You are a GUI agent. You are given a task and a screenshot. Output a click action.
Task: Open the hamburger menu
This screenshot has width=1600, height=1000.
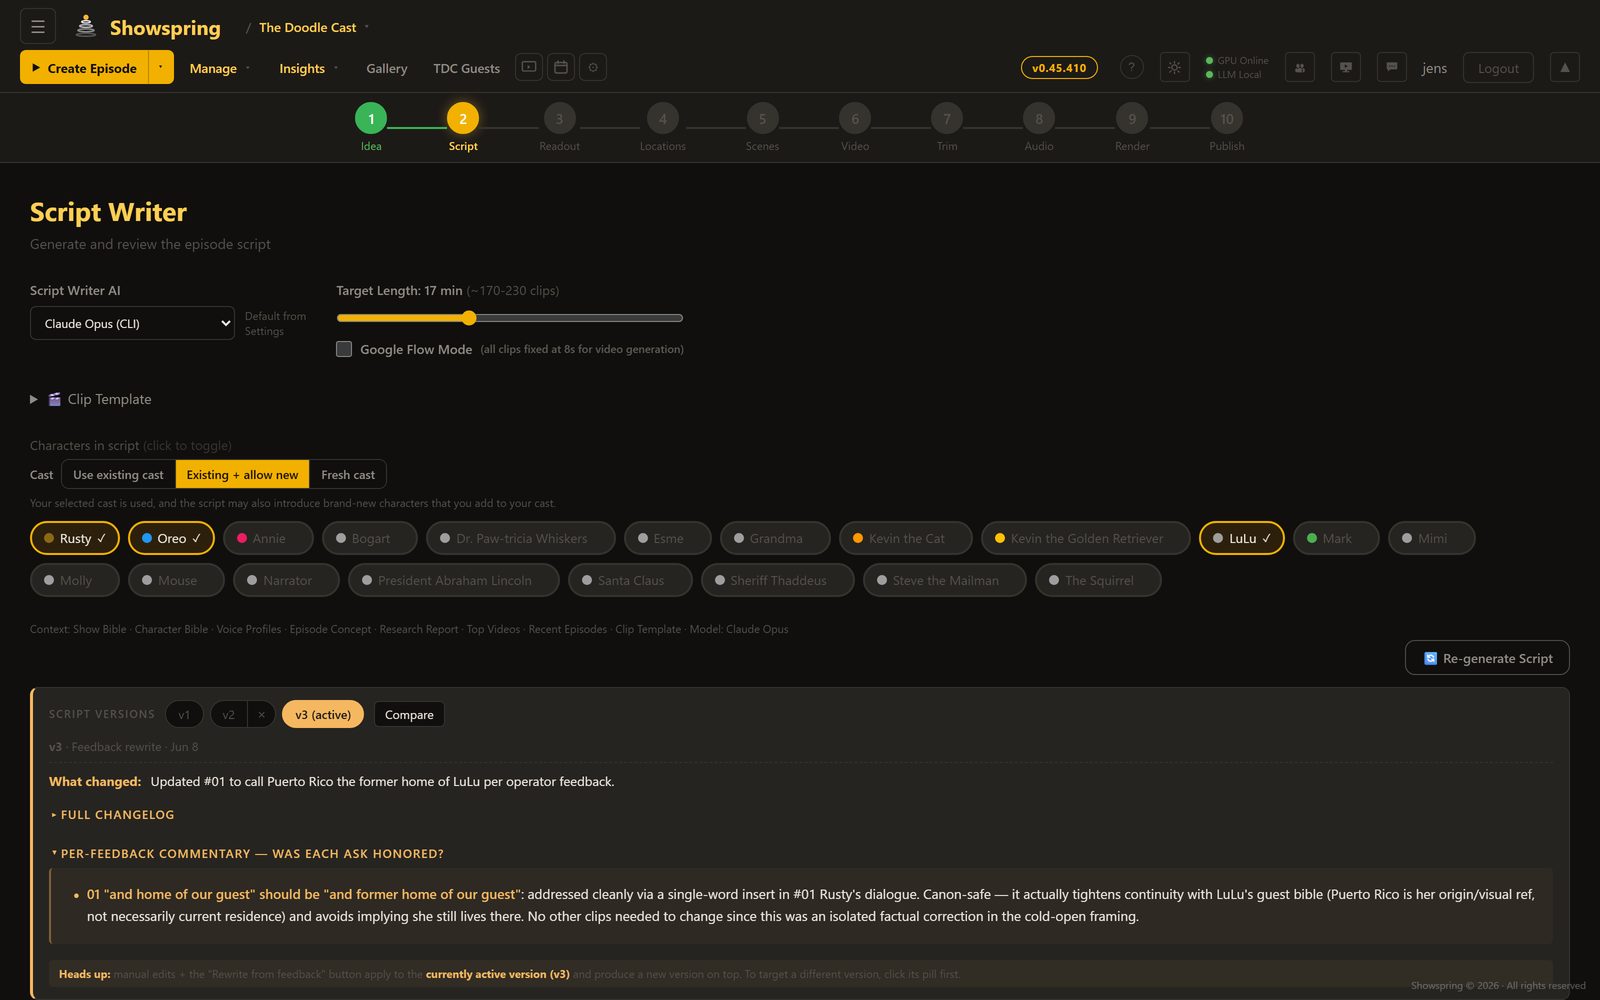tap(38, 27)
